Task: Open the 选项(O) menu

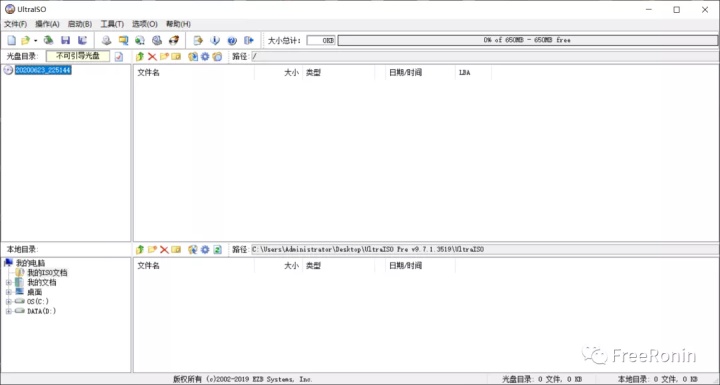Action: point(145,24)
